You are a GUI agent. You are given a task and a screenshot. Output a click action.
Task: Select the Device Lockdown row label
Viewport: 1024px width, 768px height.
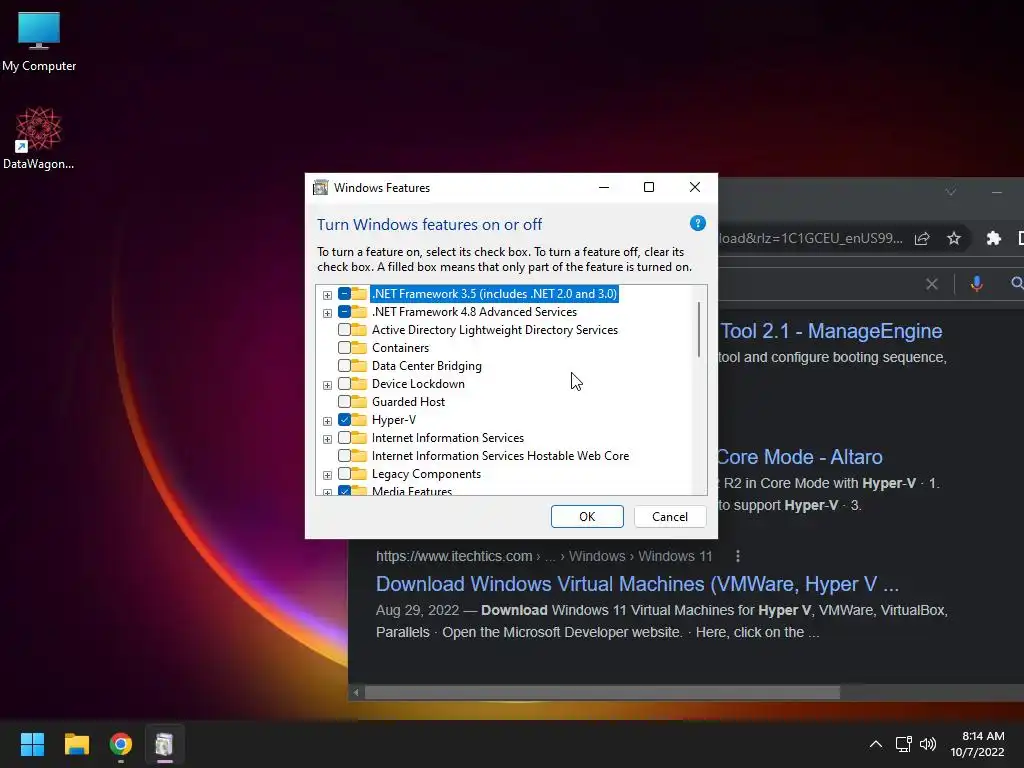pos(418,383)
